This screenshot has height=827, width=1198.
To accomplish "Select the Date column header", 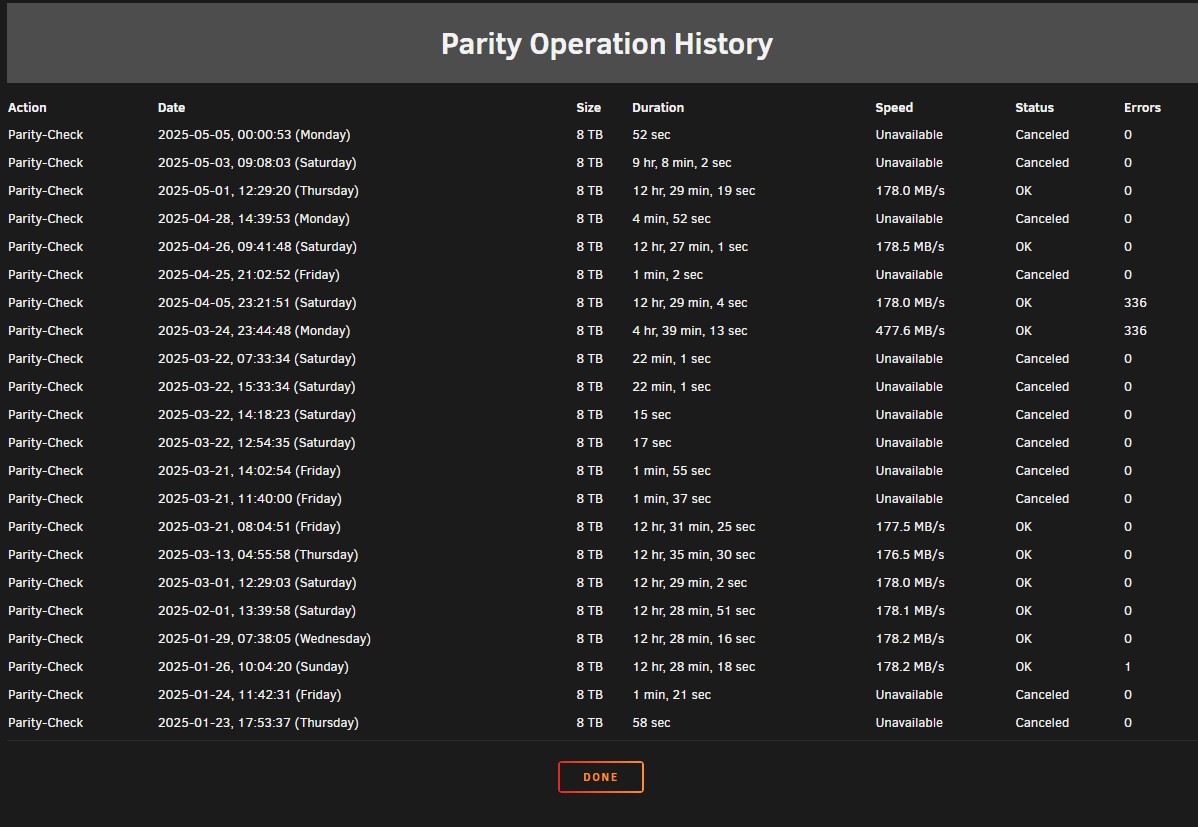I will [x=171, y=108].
